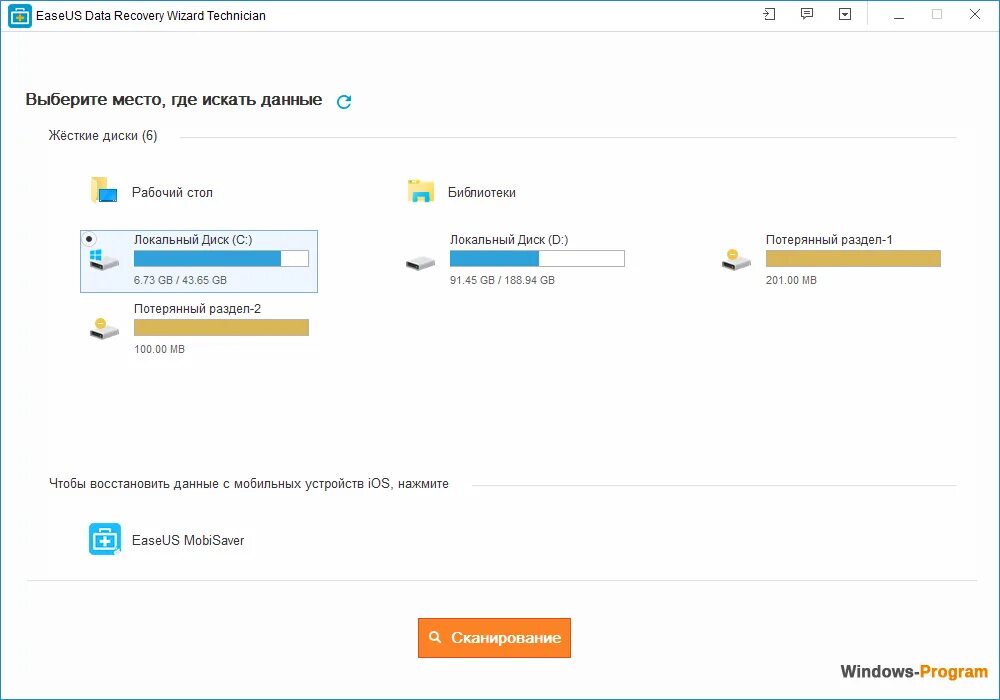Click the iOS mobile devices restore section text
1000x700 pixels.
coord(249,484)
